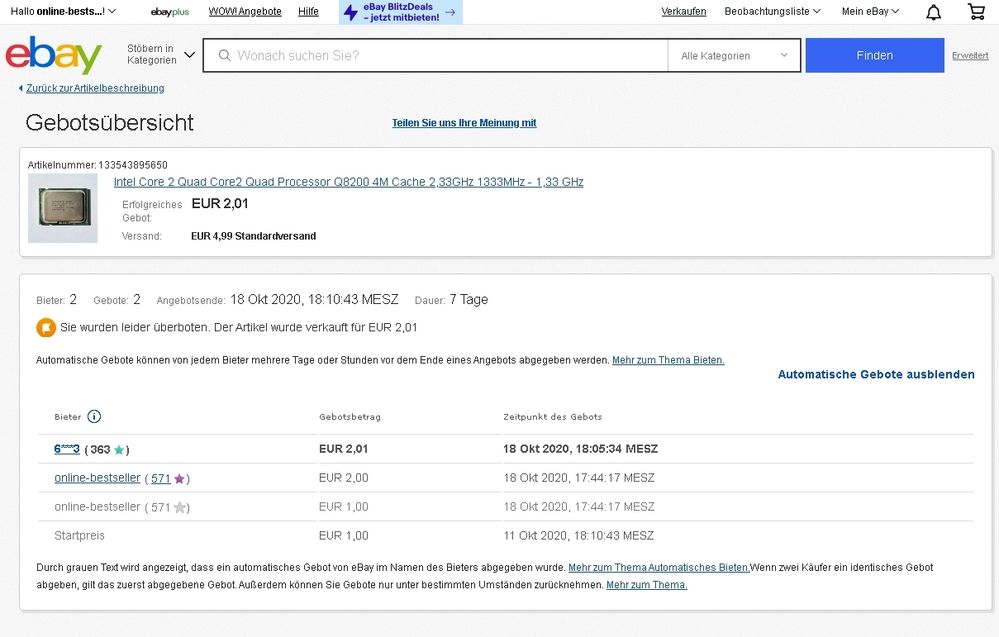Open the Mein eBay dropdown

click(870, 12)
